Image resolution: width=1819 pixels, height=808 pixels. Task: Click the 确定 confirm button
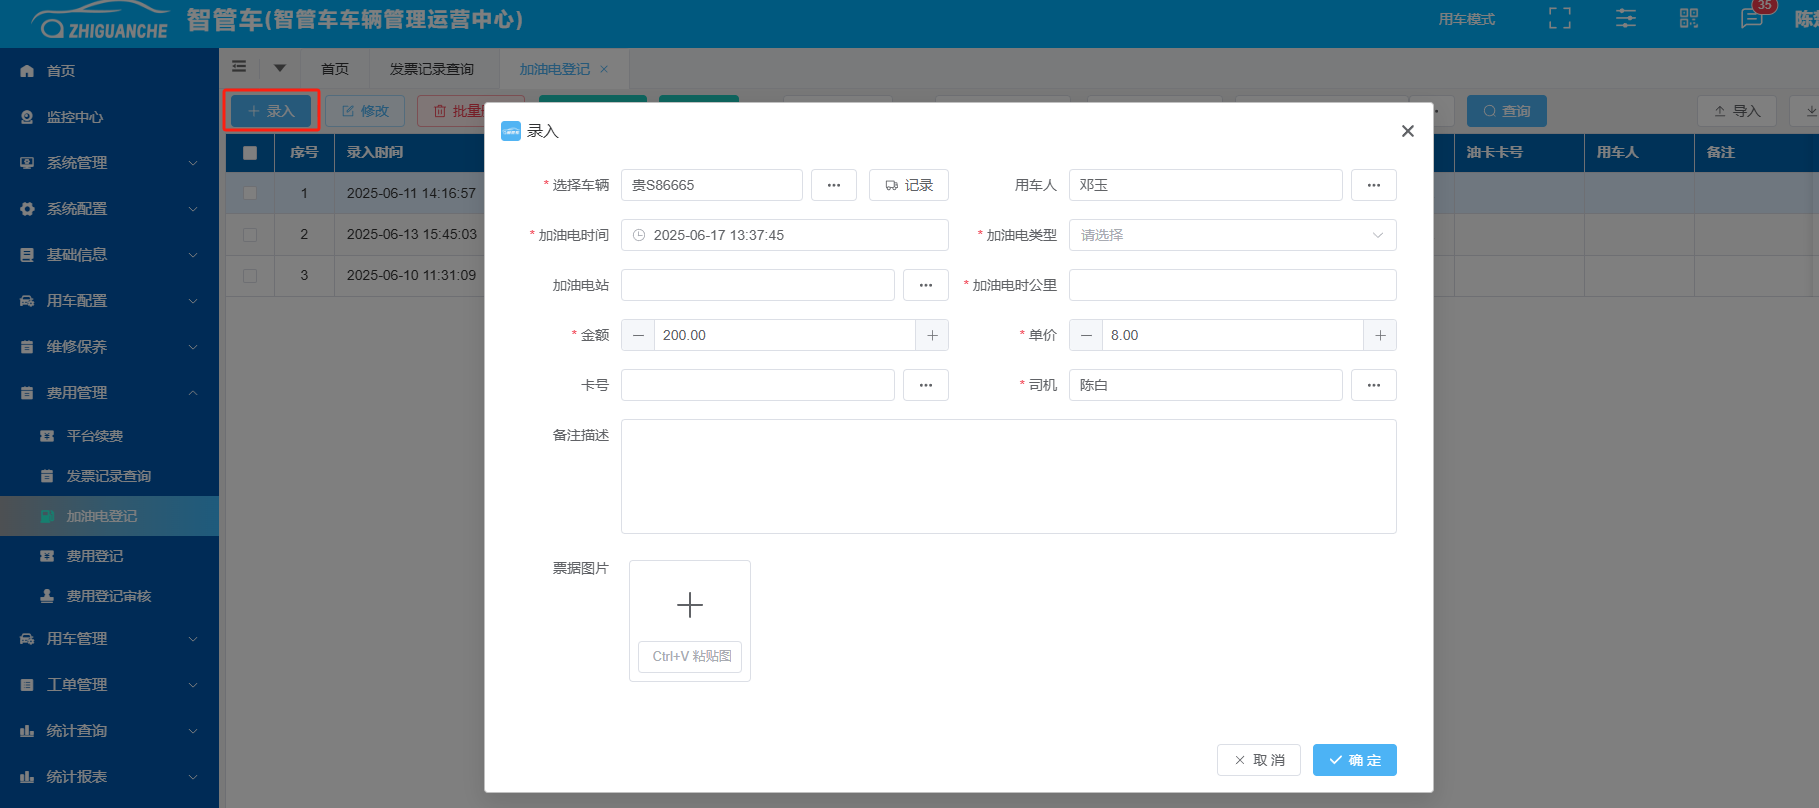tap(1354, 760)
